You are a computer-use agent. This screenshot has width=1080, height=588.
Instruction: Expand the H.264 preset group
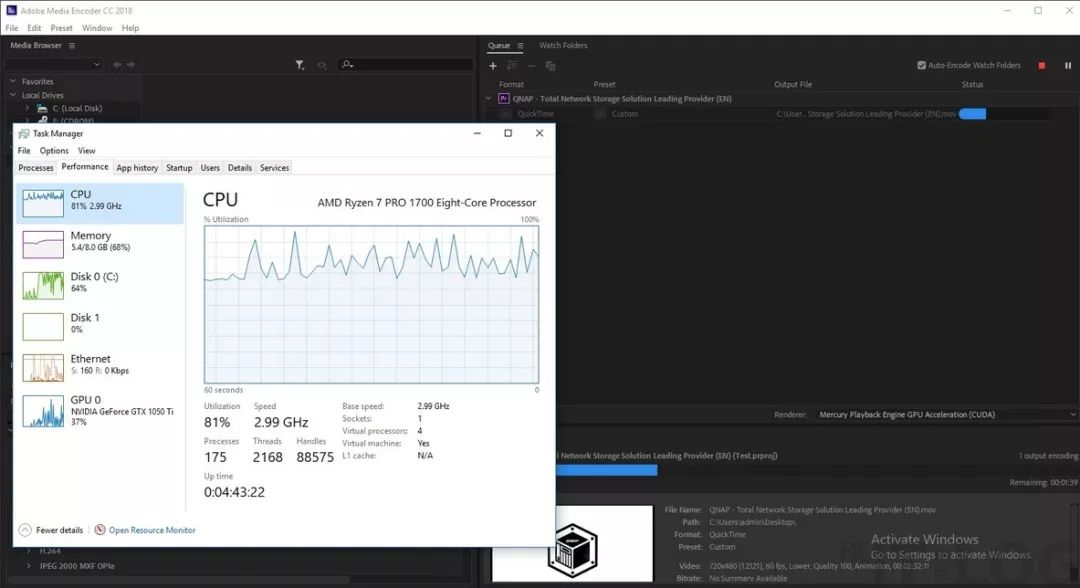tap(28, 551)
